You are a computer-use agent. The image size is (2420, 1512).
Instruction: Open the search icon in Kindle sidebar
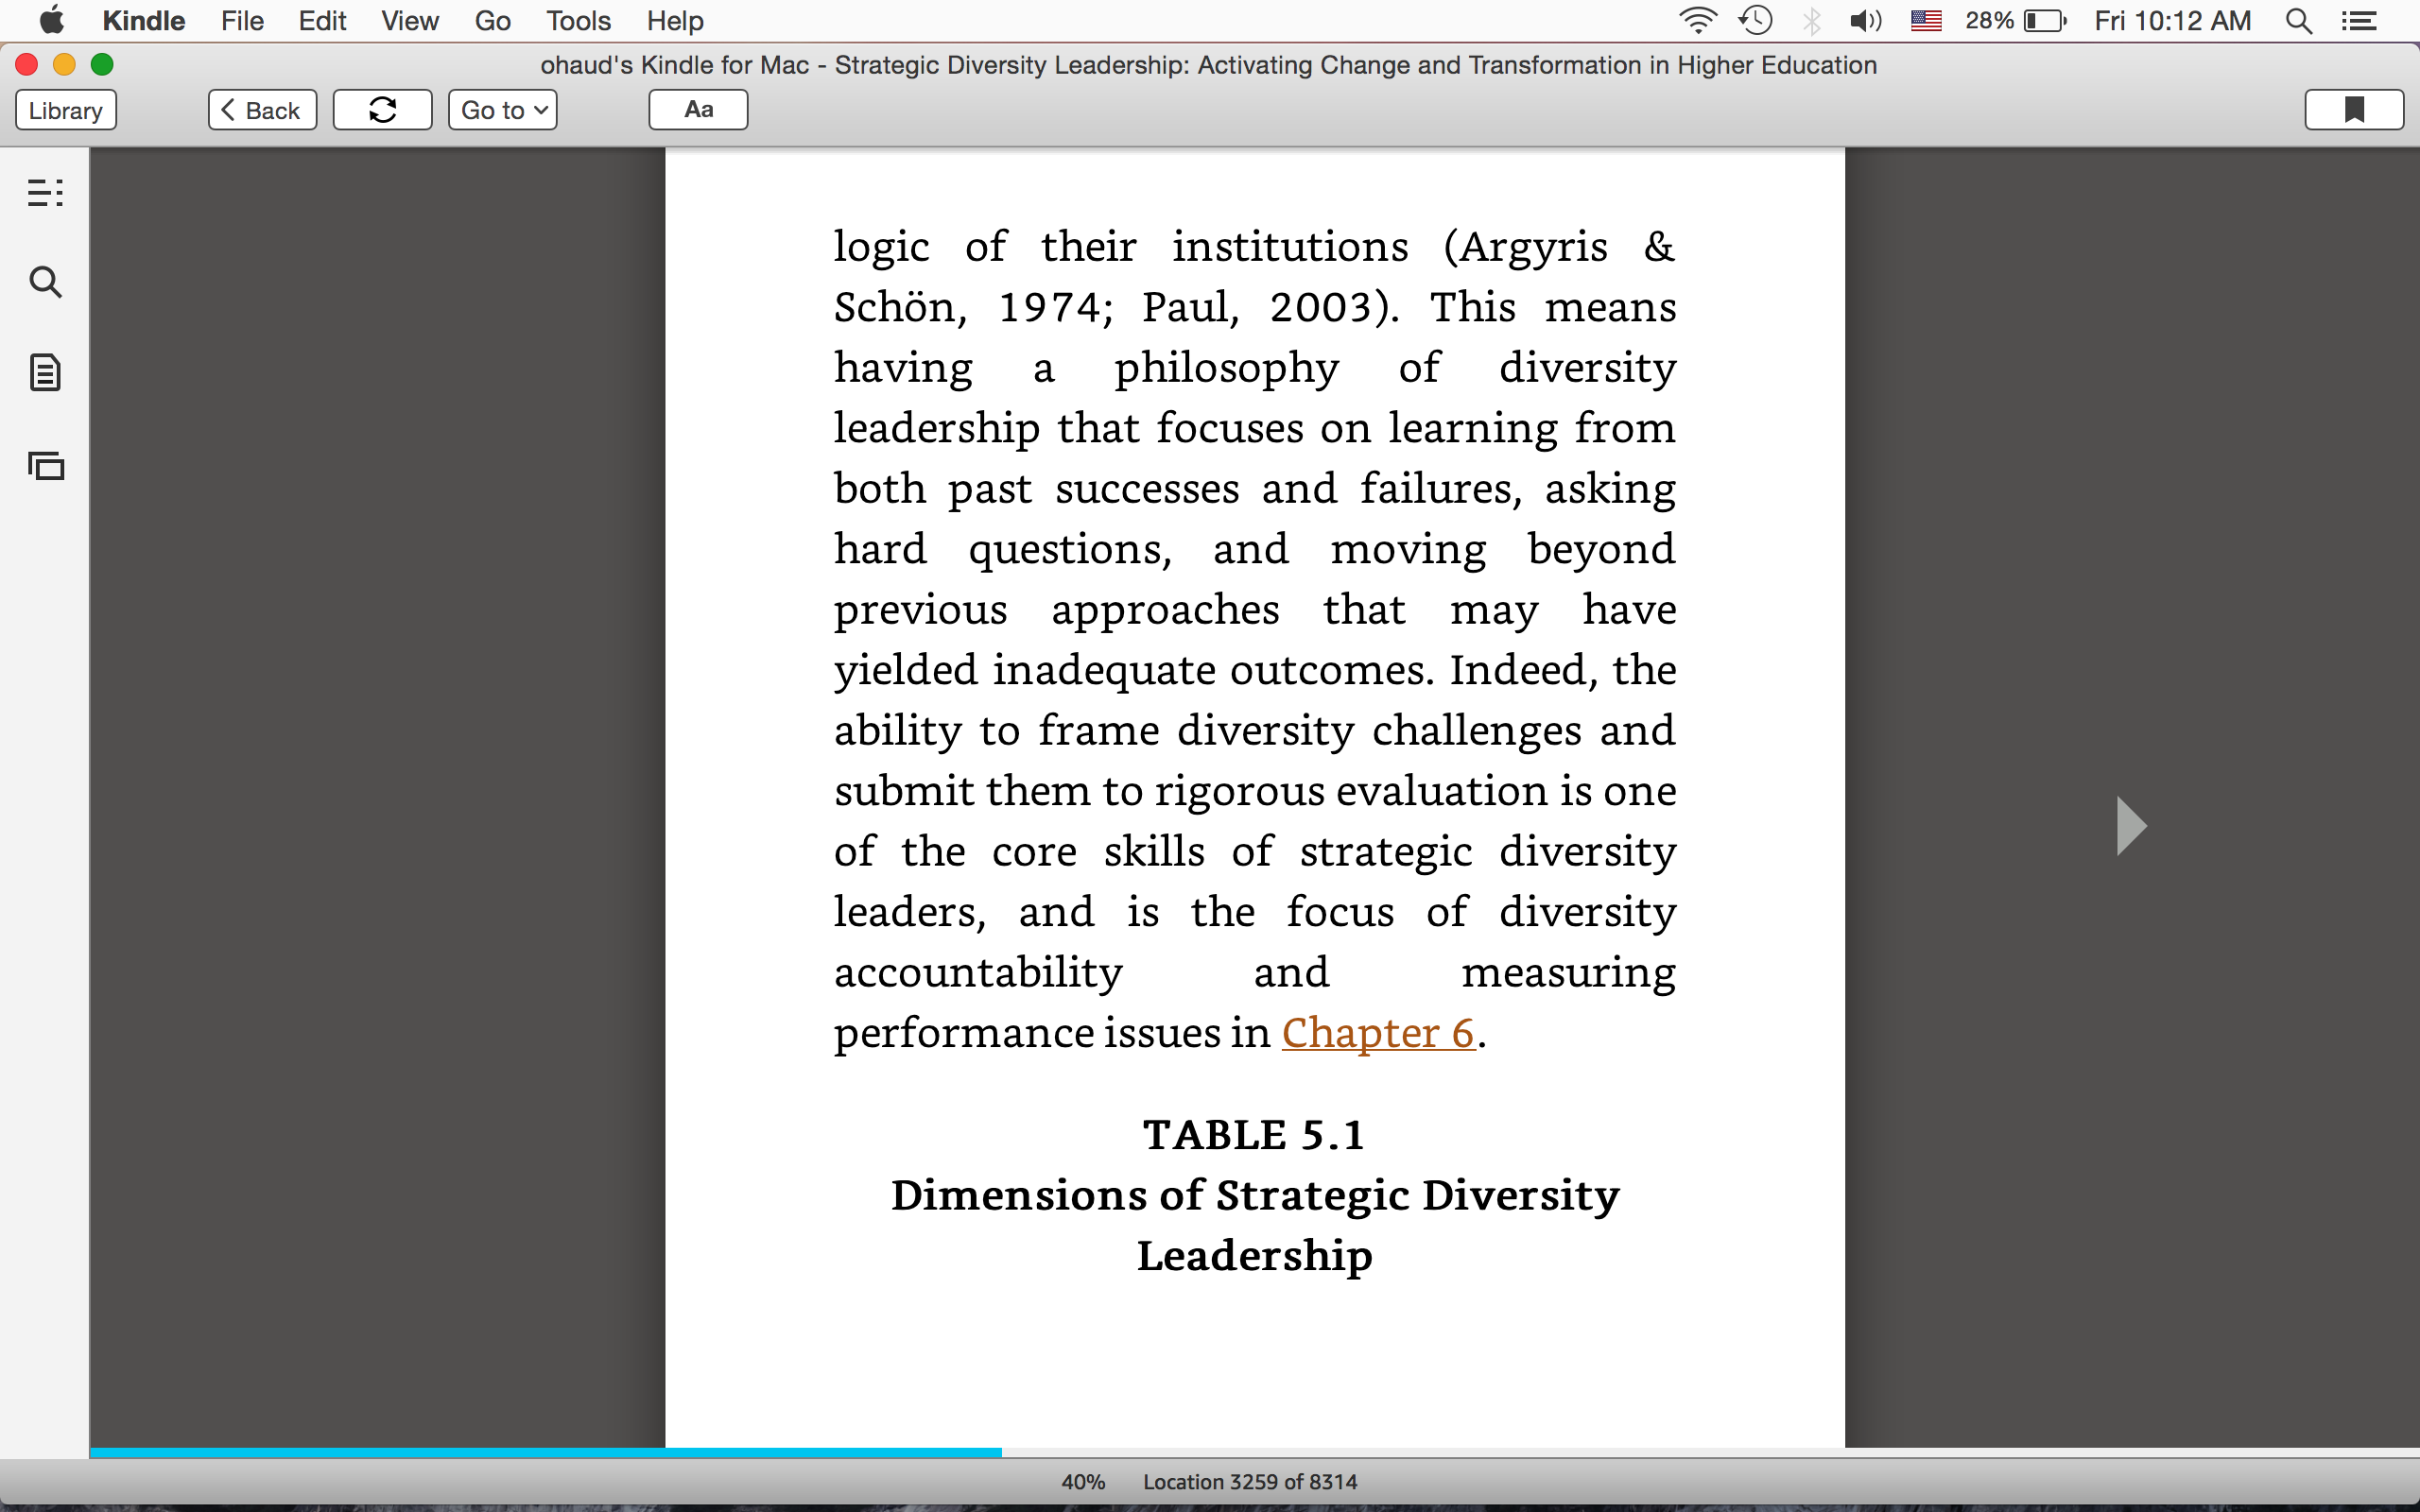tap(45, 282)
